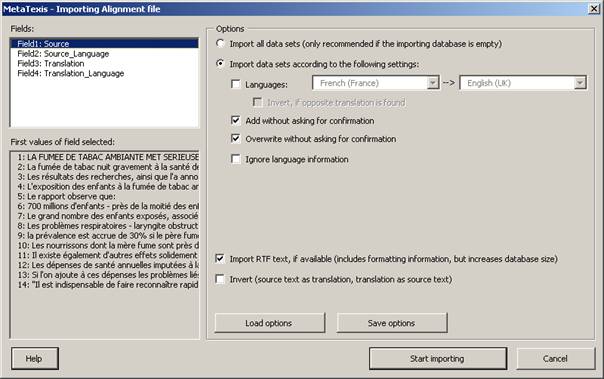Enable the Languages checkbox
Screen dimensions: 604x379
[235, 84]
